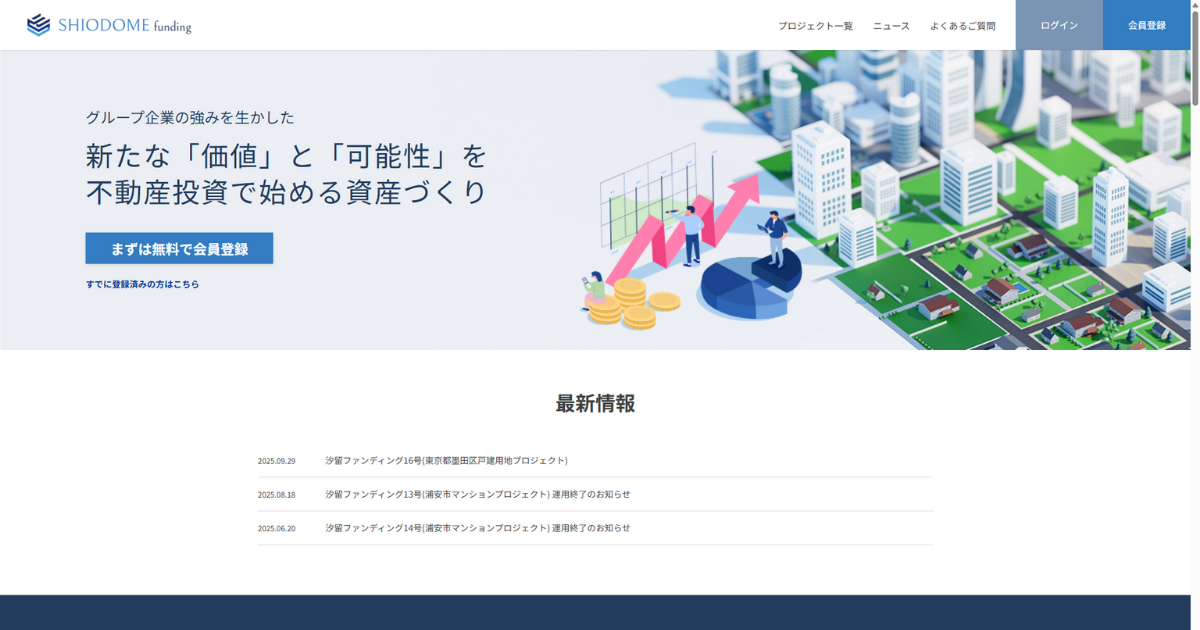Follow the すでに登録済みの方はこちら link

pos(143,284)
